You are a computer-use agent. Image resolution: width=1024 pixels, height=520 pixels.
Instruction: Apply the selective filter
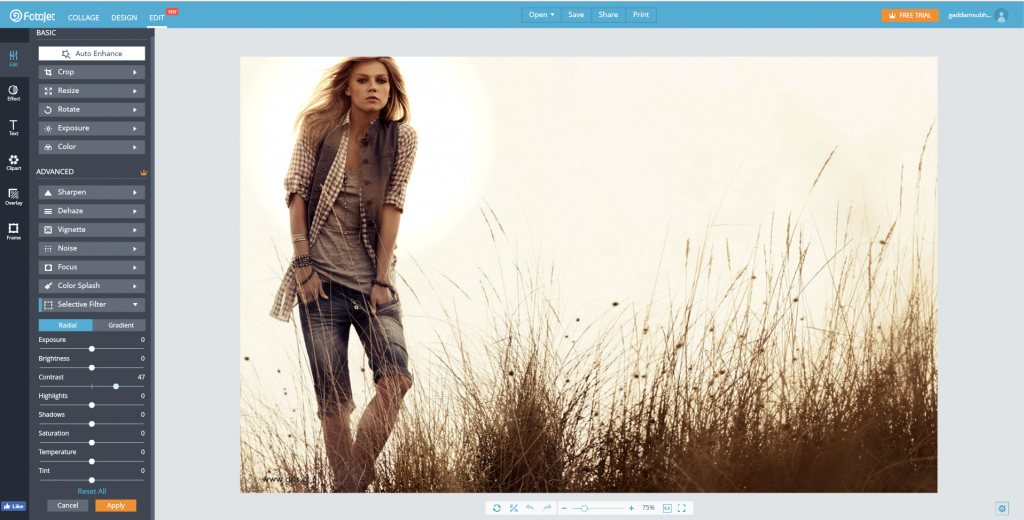click(x=116, y=506)
